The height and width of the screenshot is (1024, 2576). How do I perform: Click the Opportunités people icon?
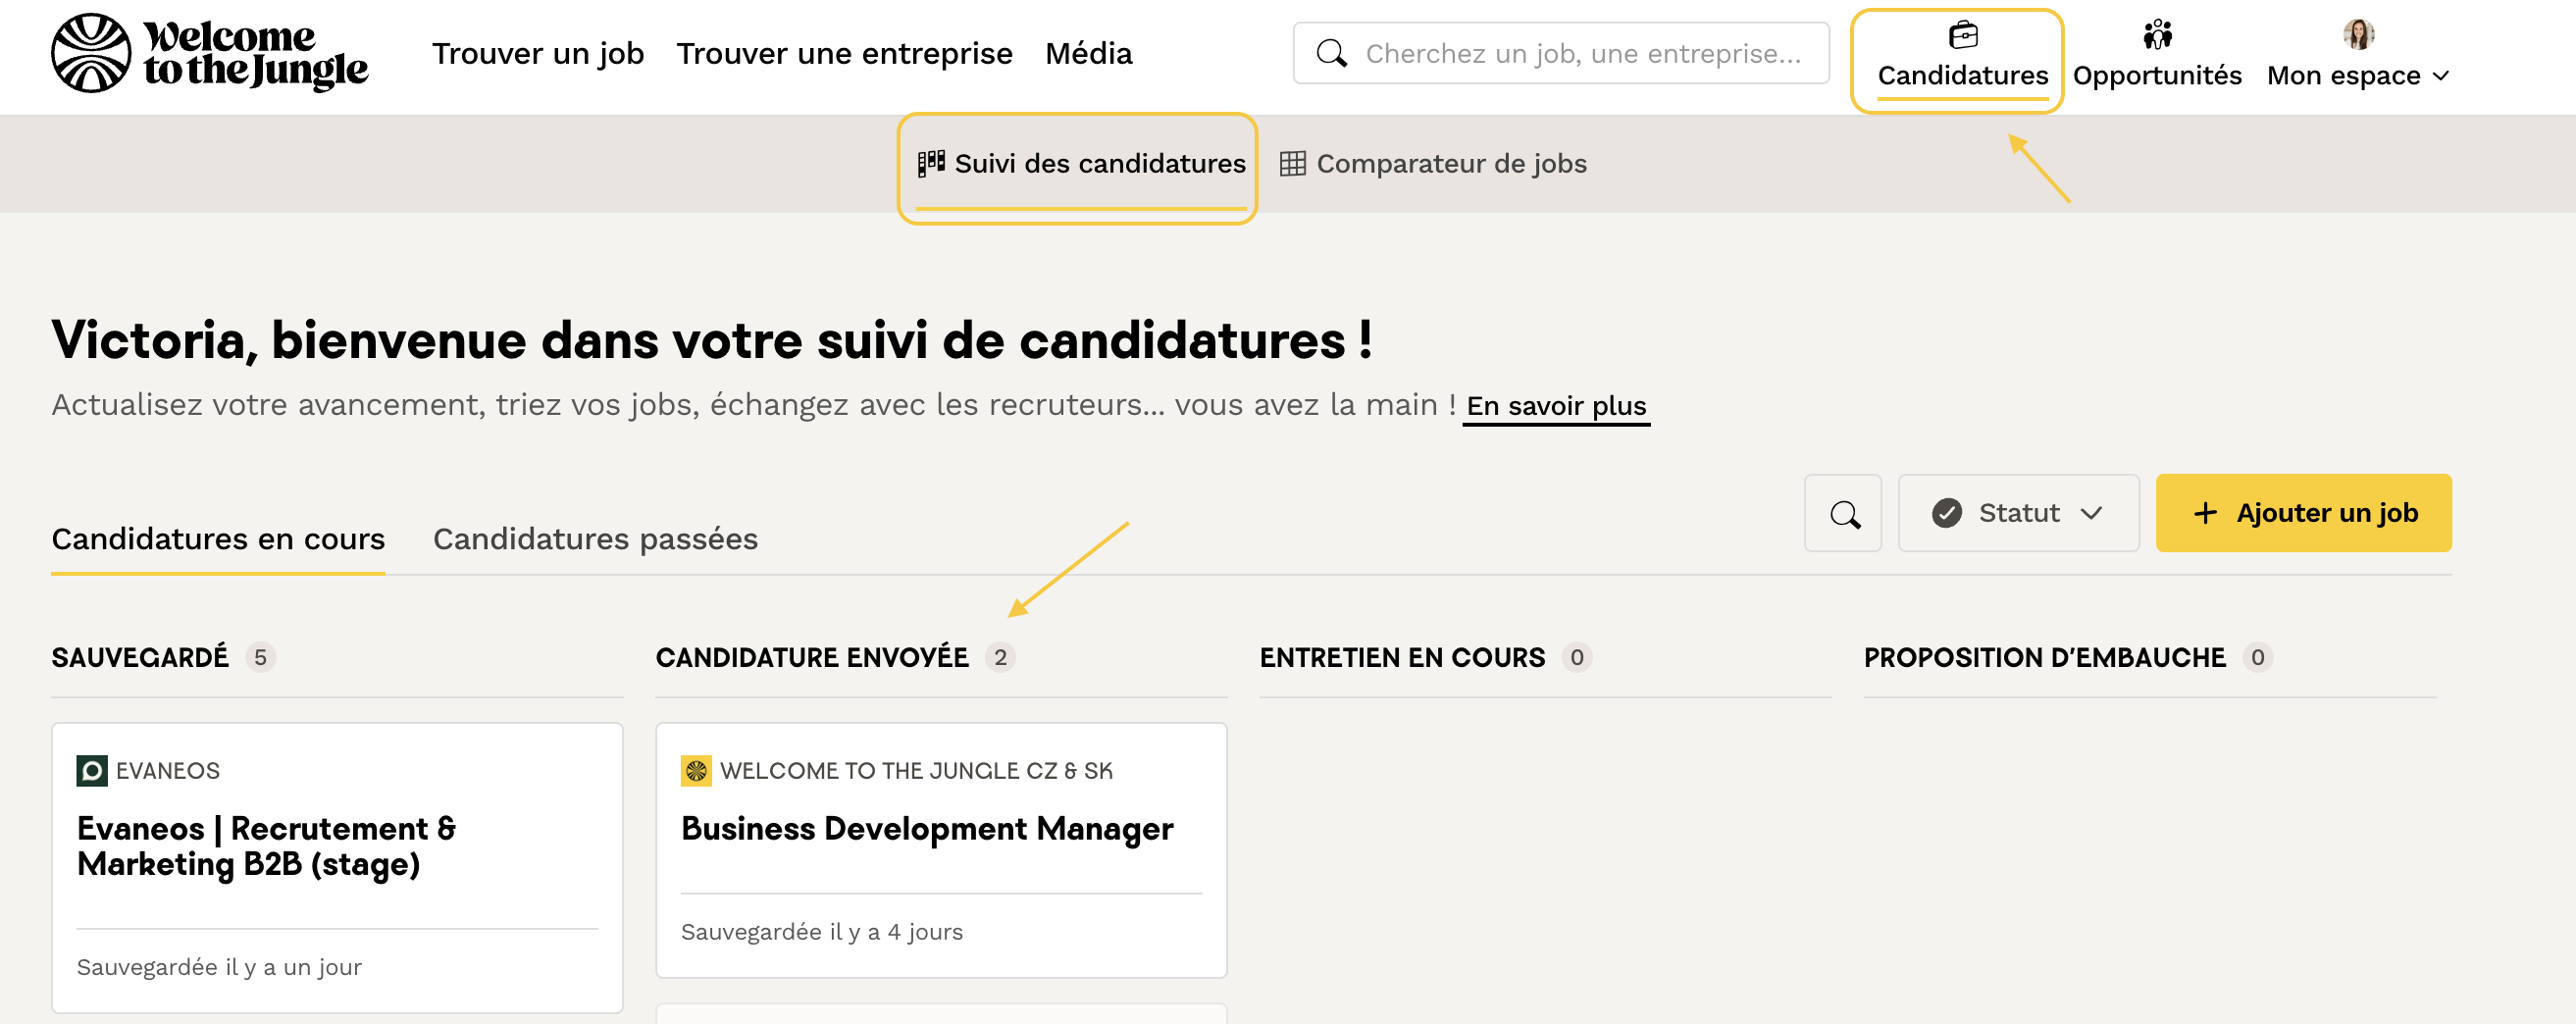click(2156, 35)
